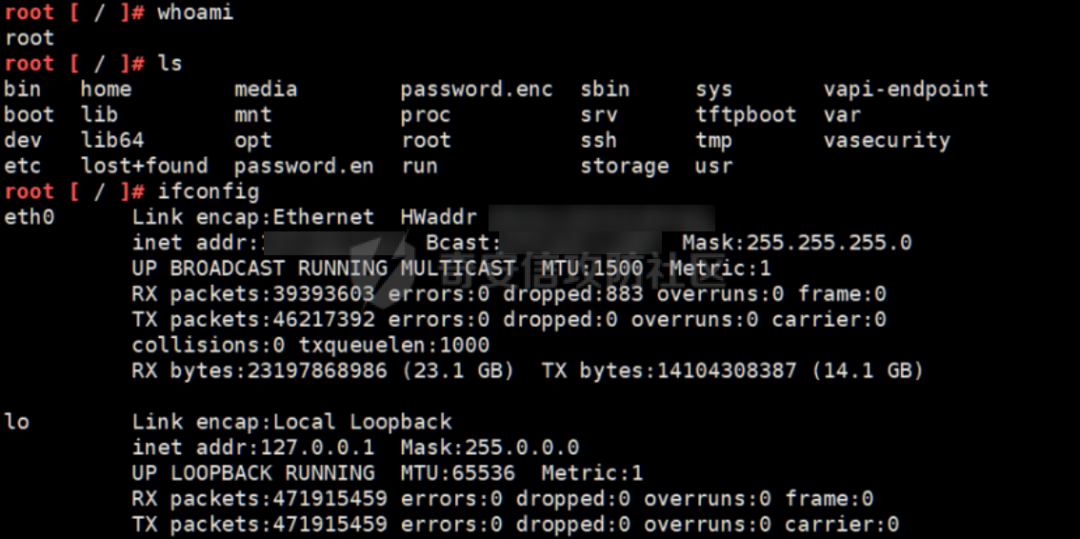Viewport: 1080px width, 539px height.
Task: Click the whoami command text
Action: (x=196, y=12)
